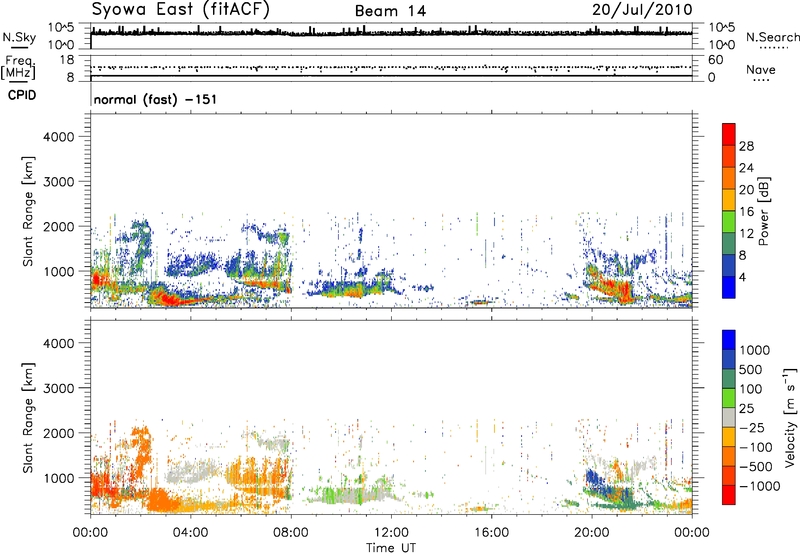The image size is (800, 554).
Task: Click the "Beam 14" heading
Action: [x=390, y=11]
